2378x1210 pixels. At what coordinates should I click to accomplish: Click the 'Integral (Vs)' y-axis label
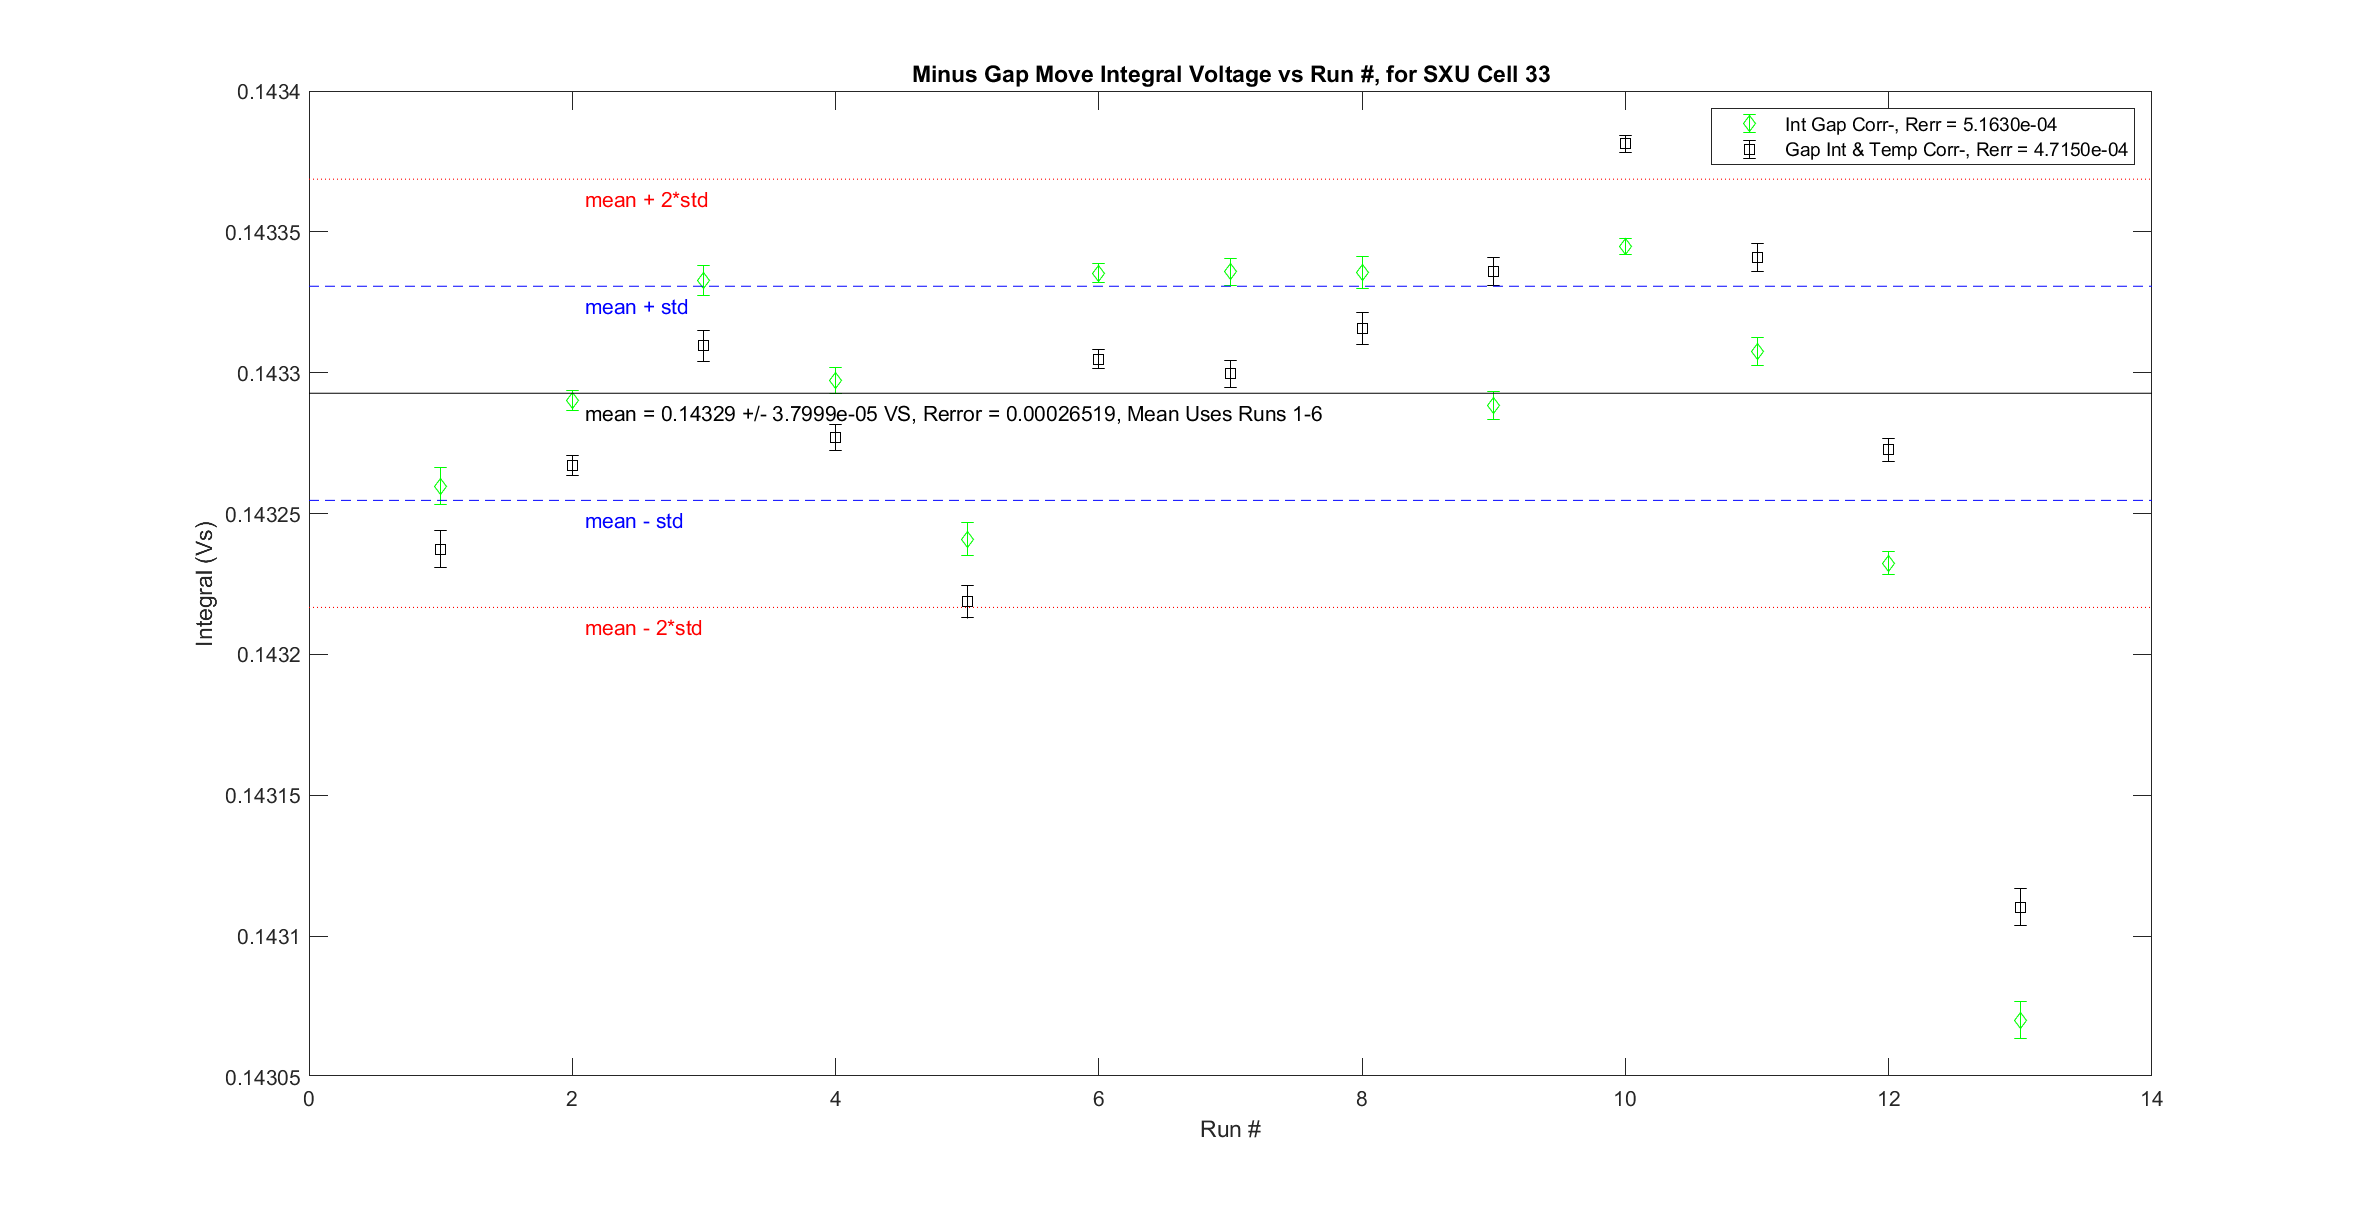pos(205,583)
